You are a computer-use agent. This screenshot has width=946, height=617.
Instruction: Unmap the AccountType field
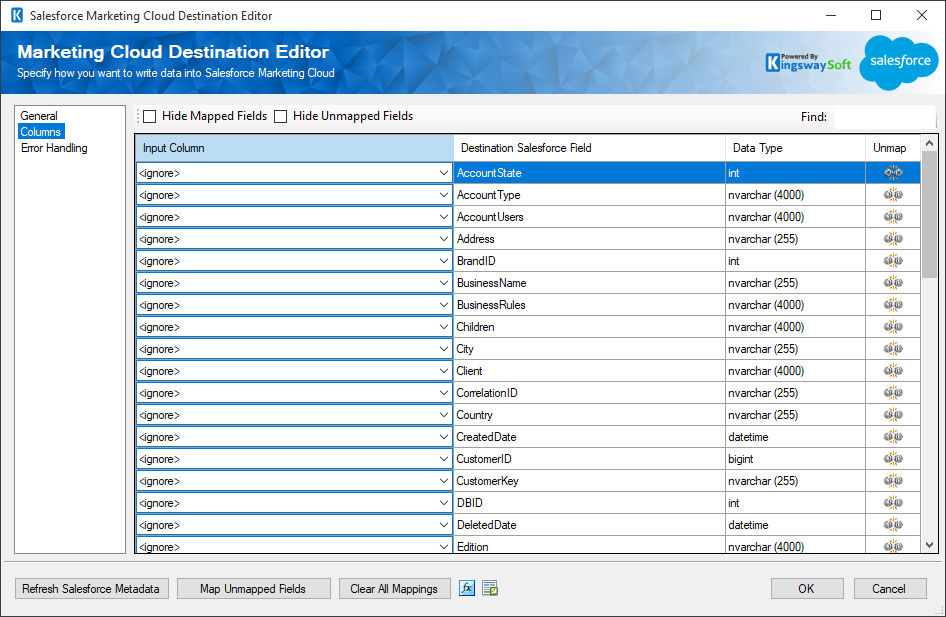[x=893, y=195]
